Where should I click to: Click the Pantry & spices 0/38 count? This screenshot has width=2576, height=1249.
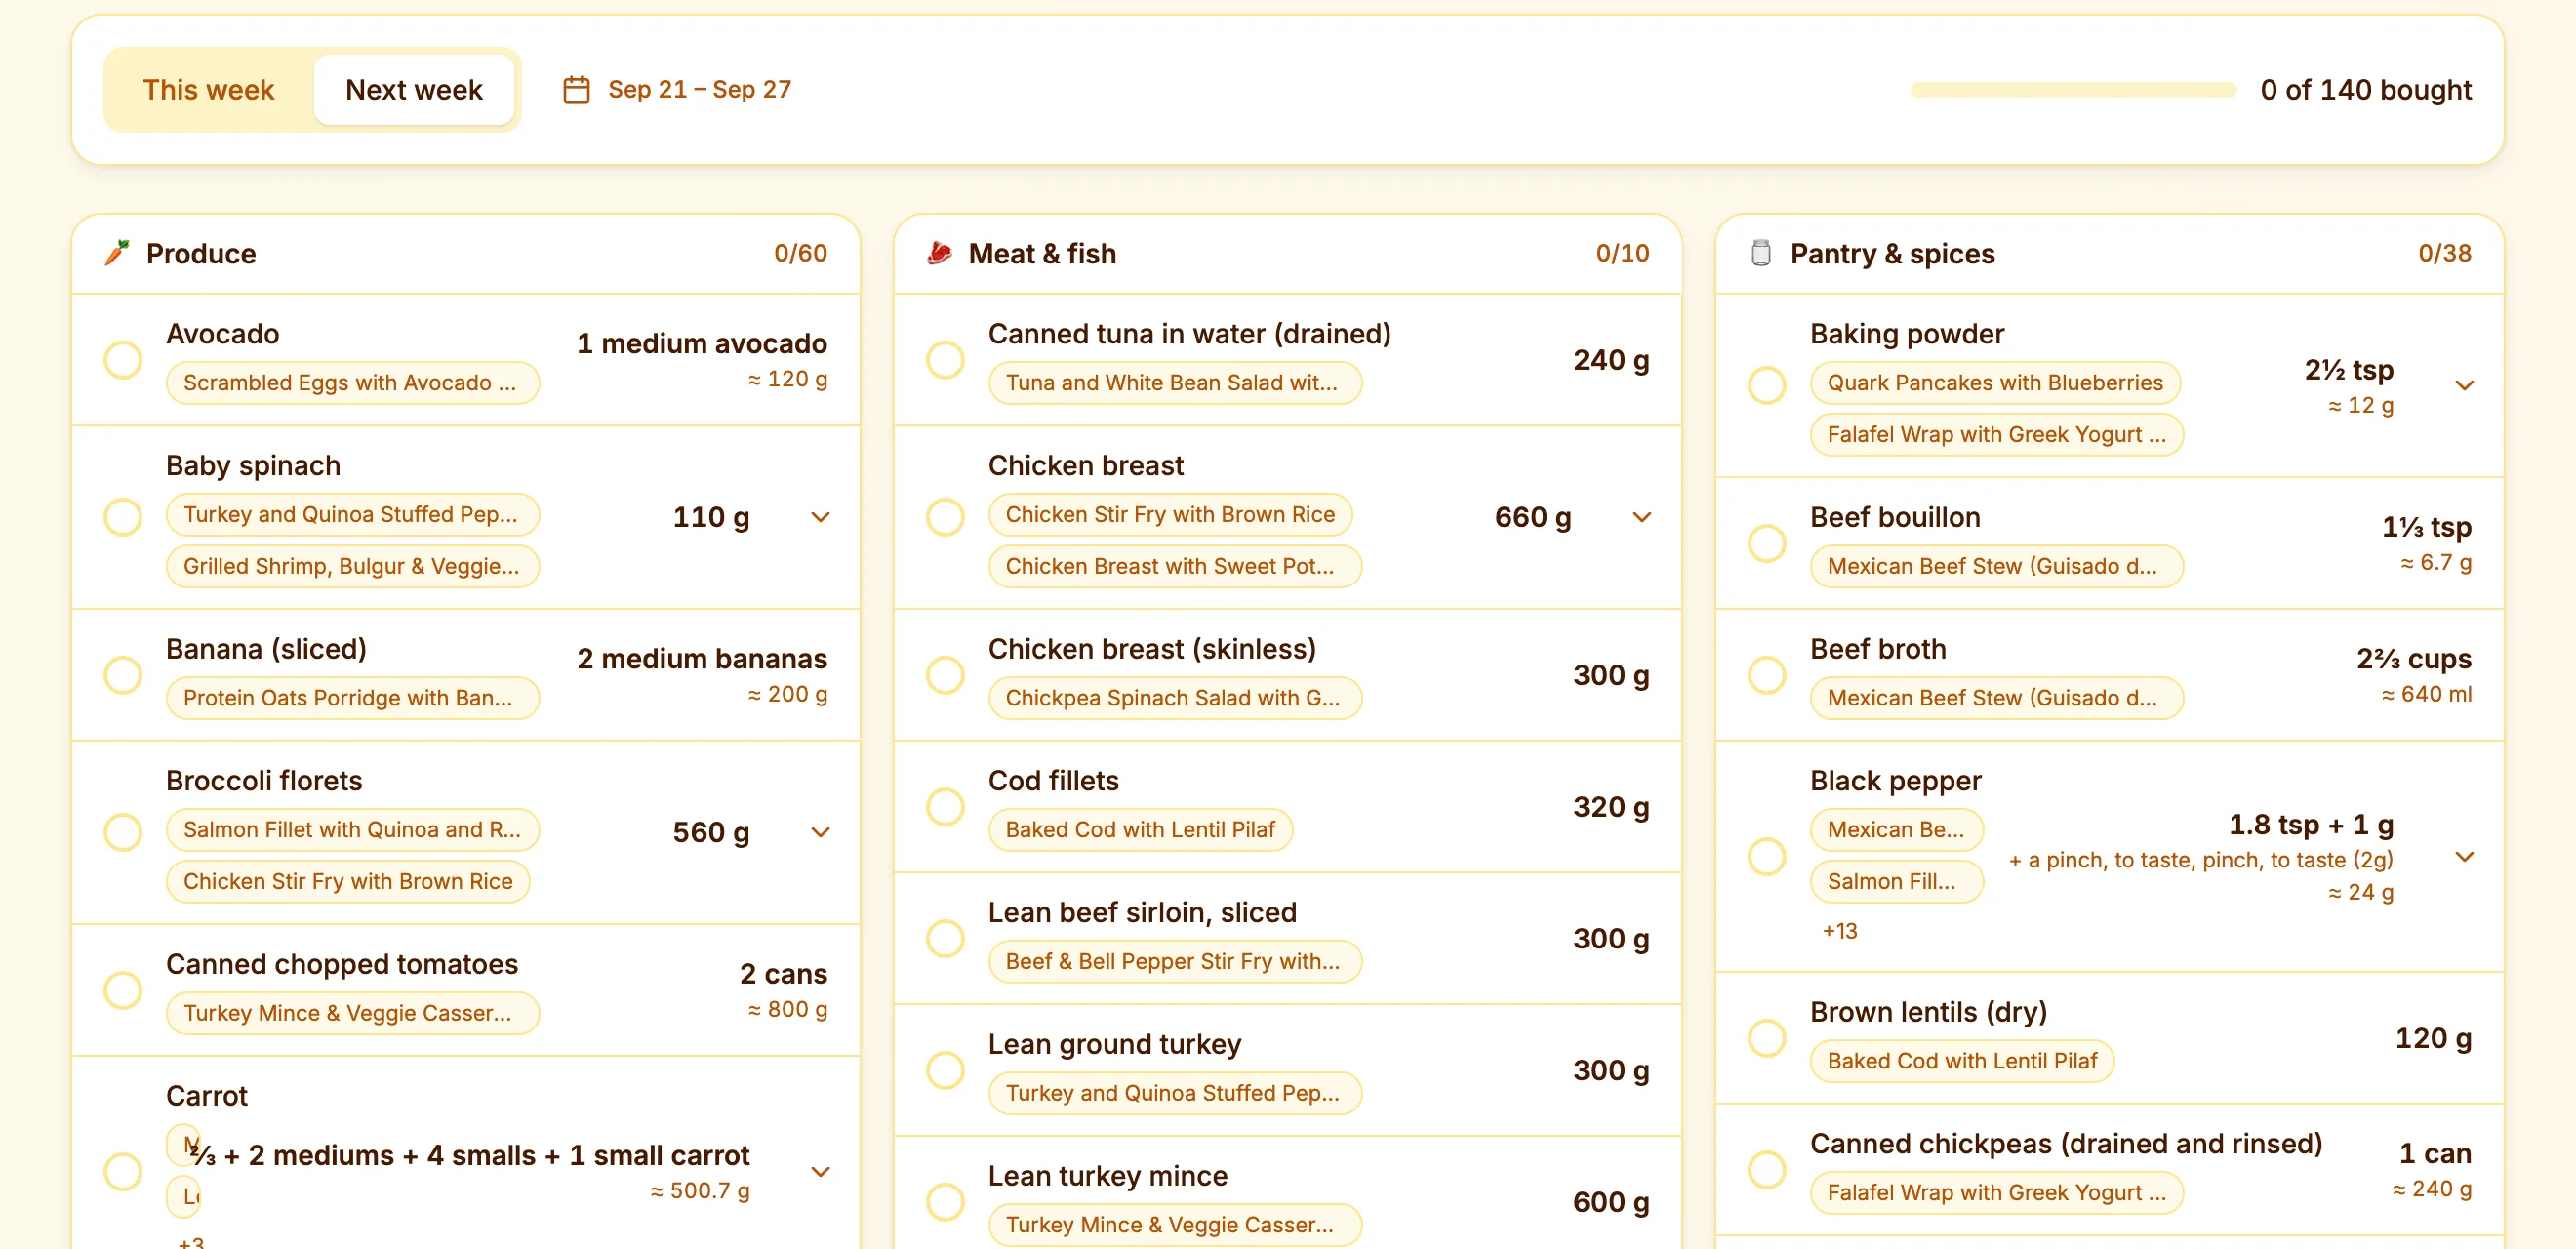click(x=2444, y=253)
